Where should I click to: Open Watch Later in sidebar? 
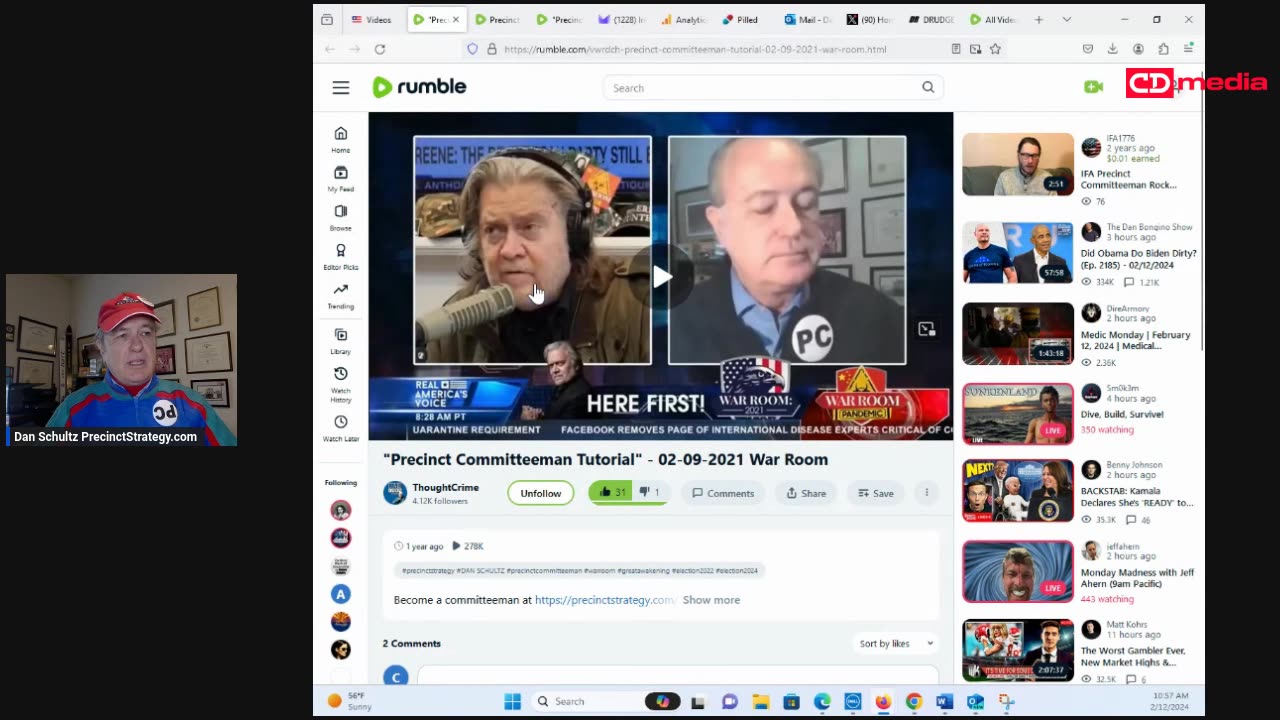[341, 428]
